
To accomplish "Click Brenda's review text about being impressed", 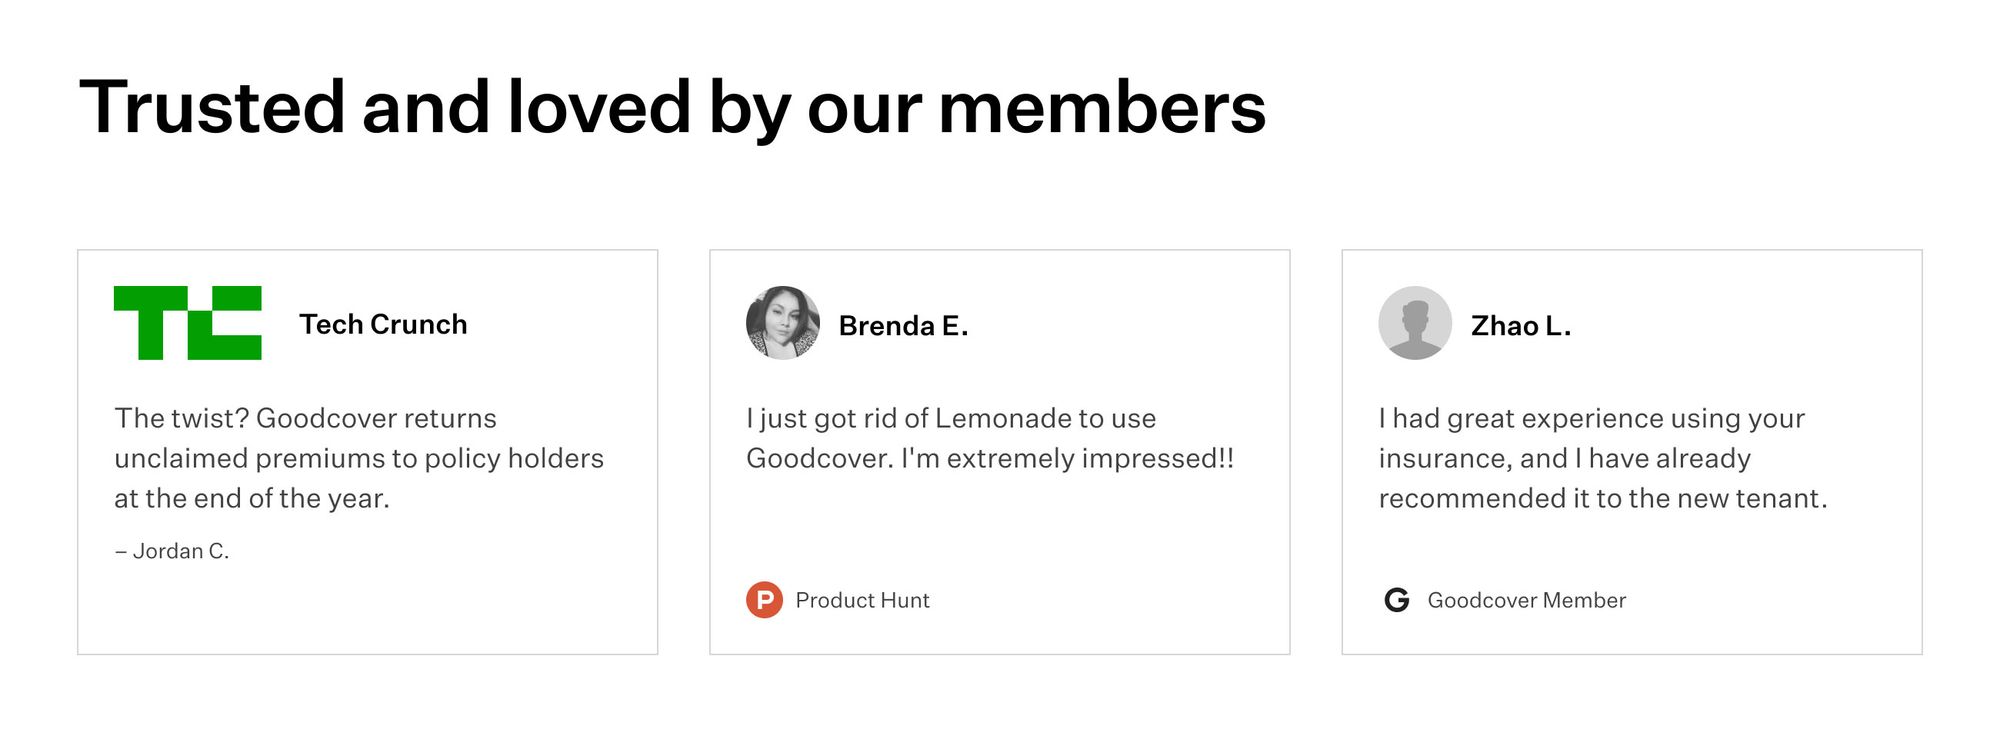I will tap(989, 438).
